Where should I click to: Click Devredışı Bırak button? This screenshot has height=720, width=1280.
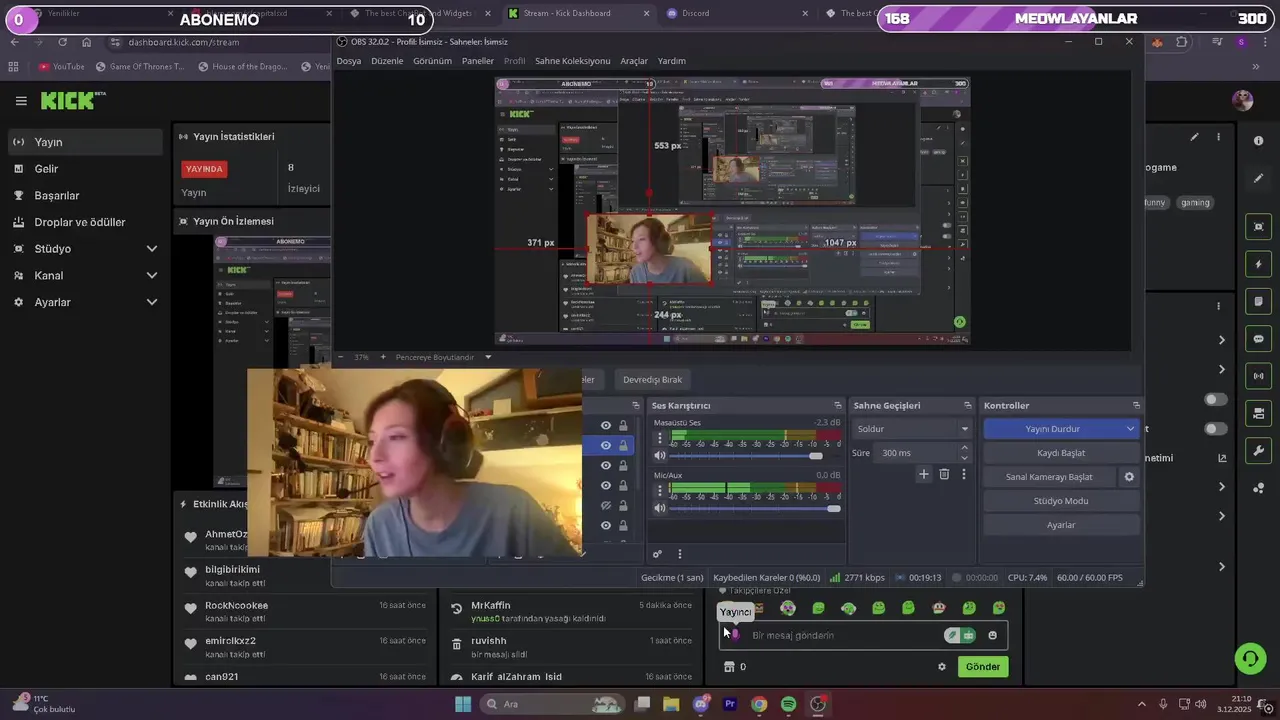click(652, 380)
